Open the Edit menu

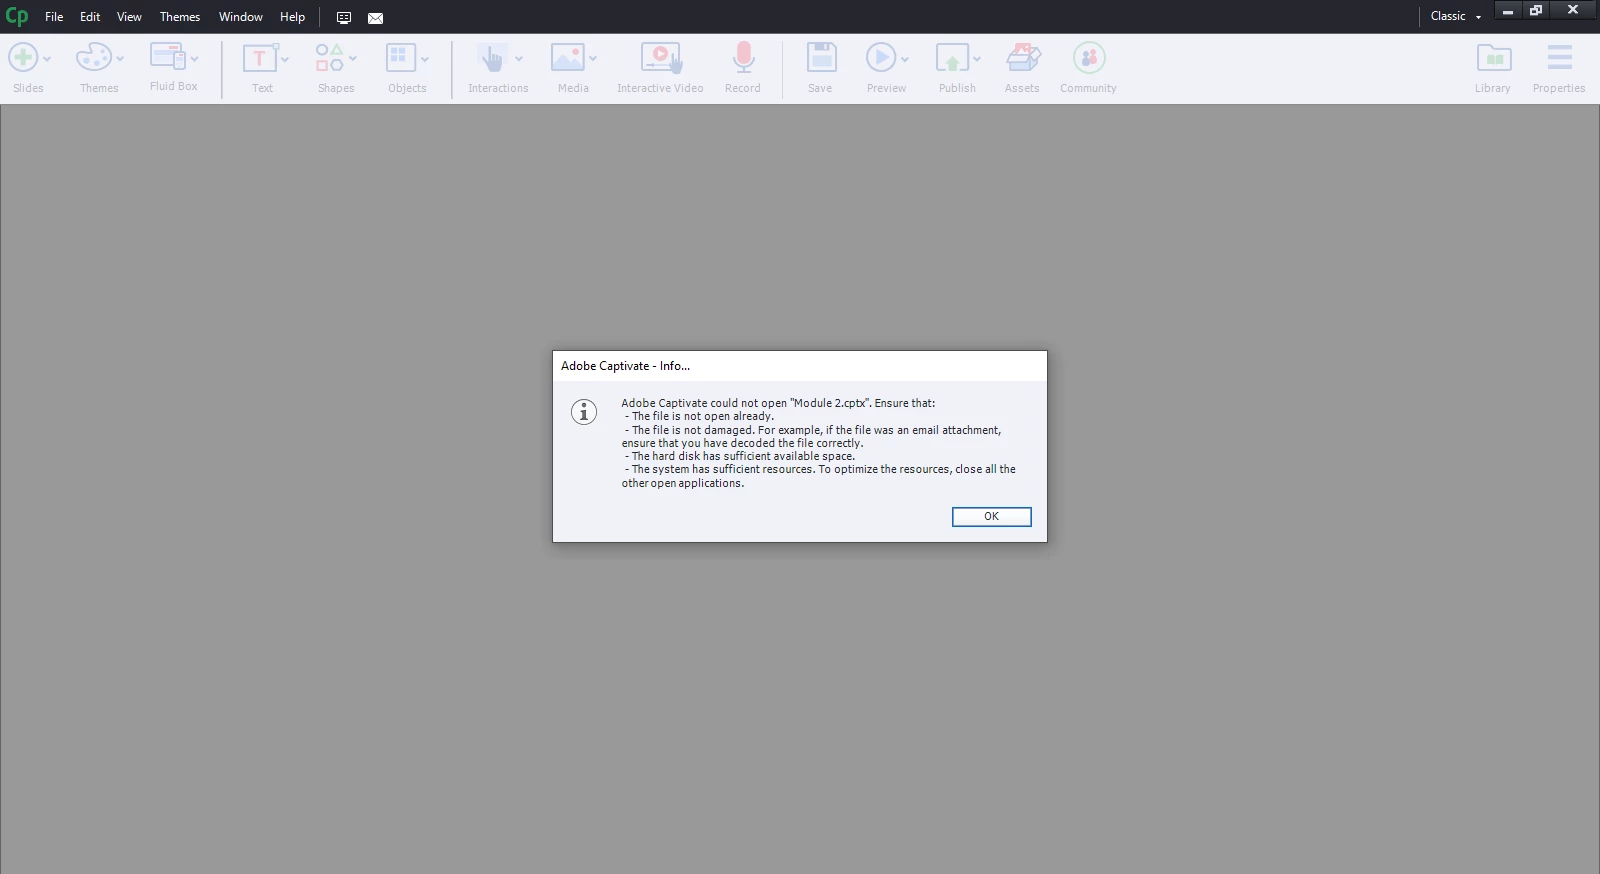point(90,17)
